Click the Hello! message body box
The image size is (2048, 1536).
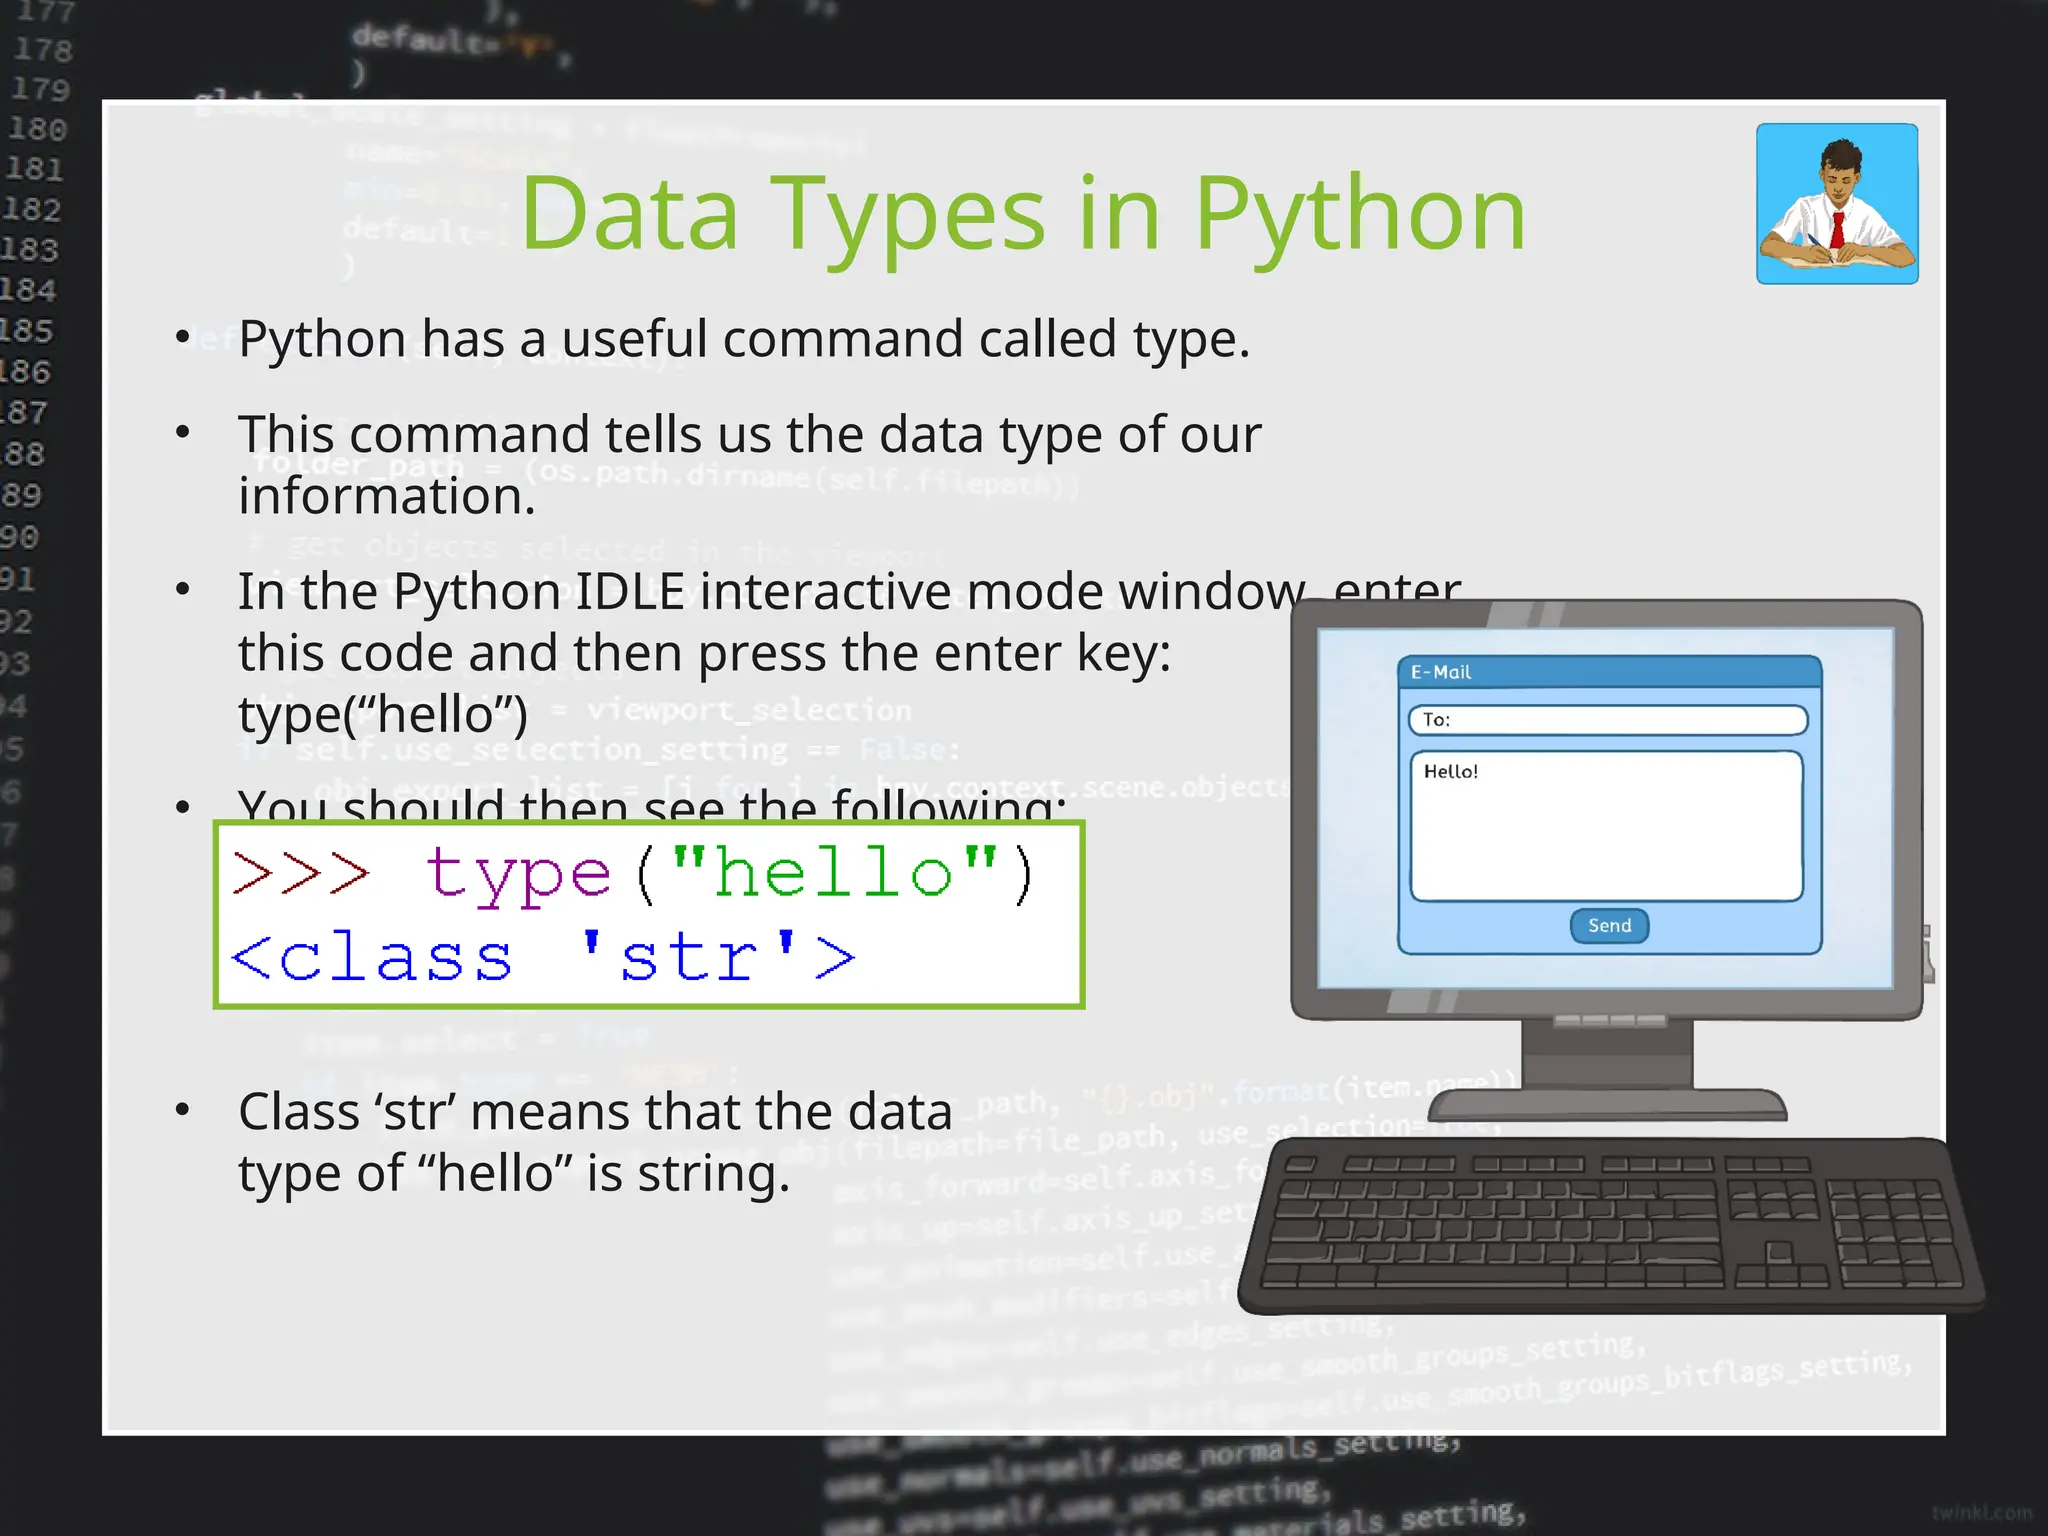point(1607,826)
